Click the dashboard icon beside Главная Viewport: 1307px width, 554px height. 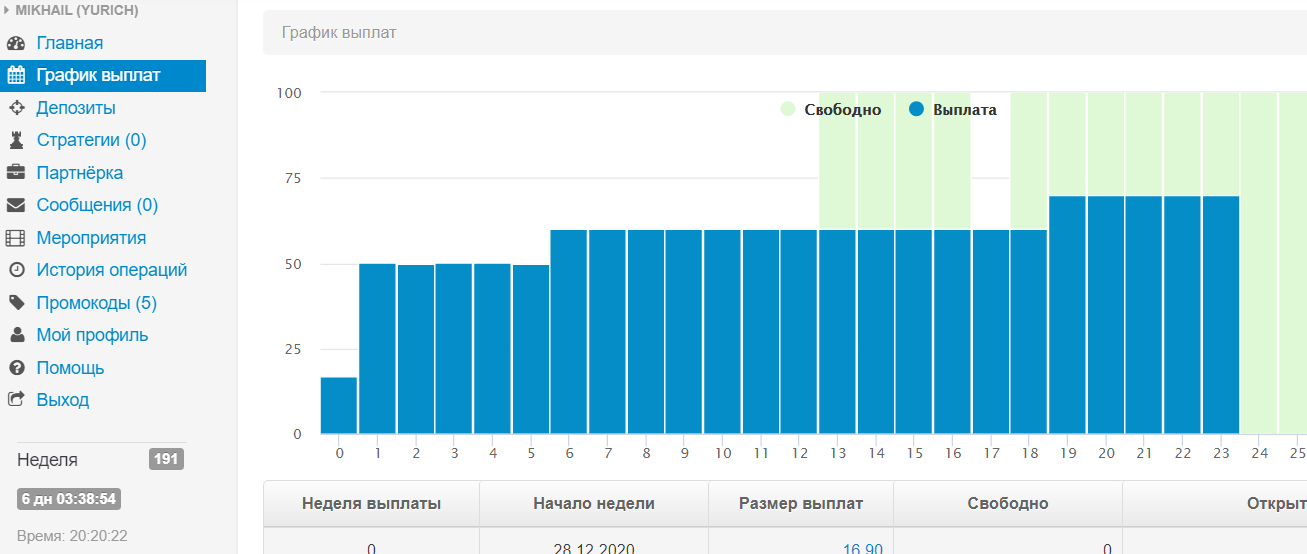[x=15, y=43]
